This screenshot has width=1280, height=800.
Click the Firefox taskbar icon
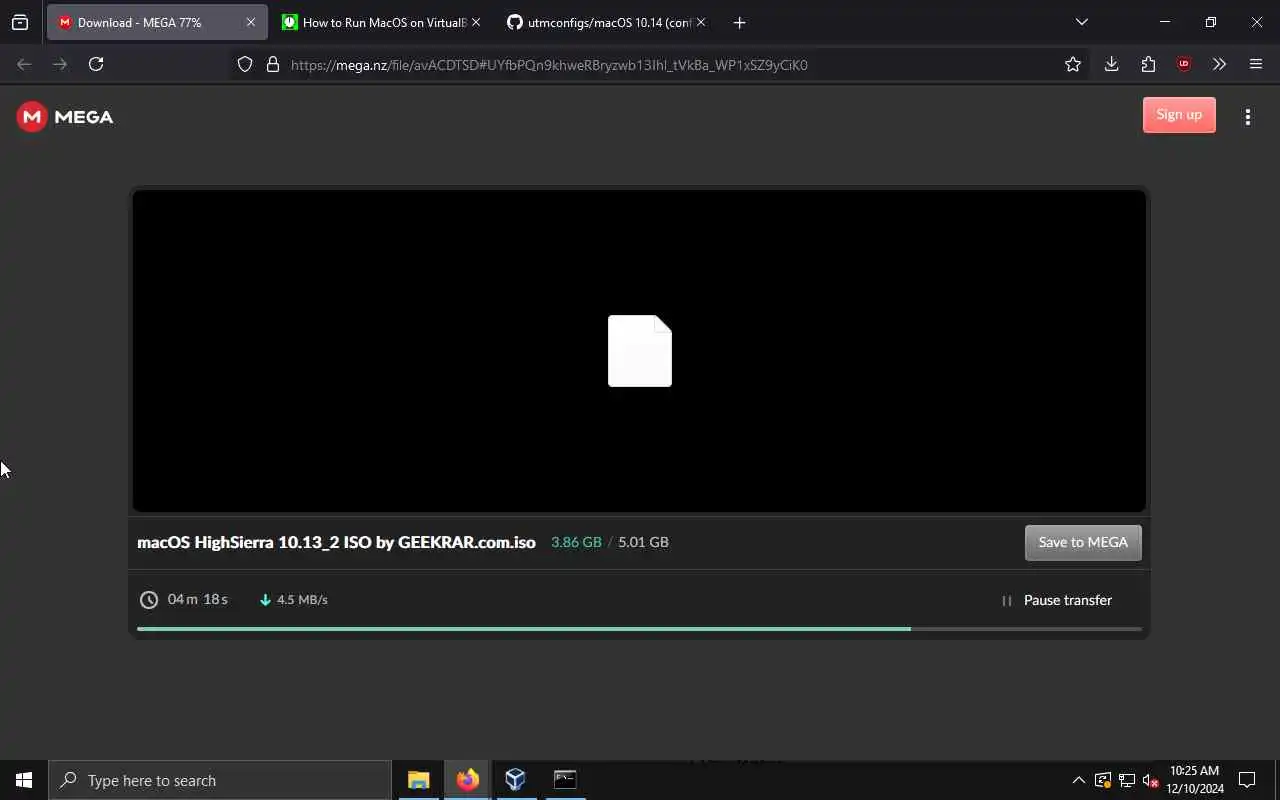coord(467,780)
